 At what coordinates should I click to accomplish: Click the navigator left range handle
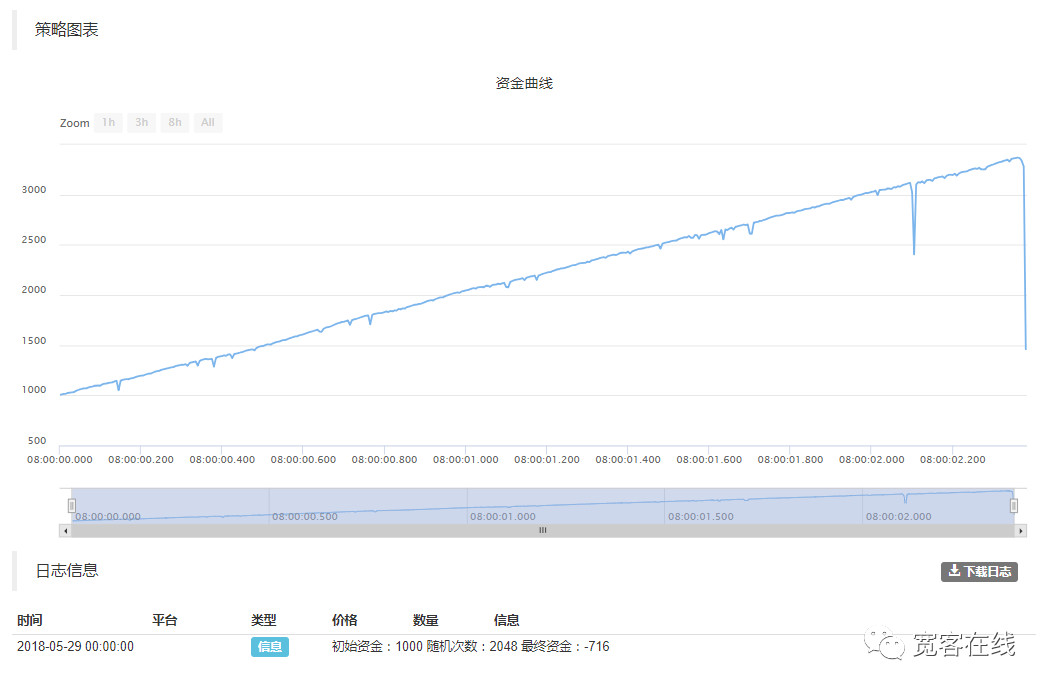click(71, 506)
